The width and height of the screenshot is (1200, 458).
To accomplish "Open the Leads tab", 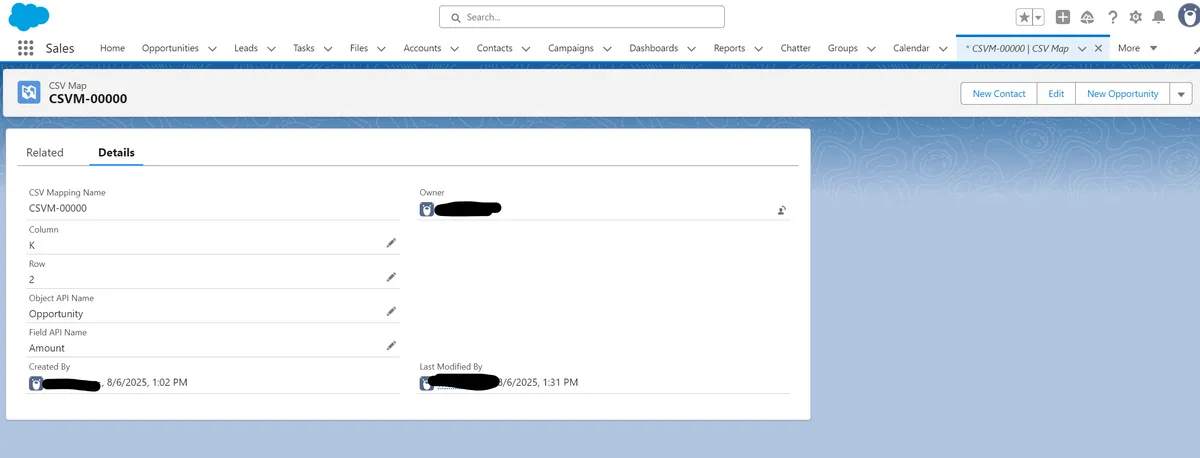I will click(246, 48).
